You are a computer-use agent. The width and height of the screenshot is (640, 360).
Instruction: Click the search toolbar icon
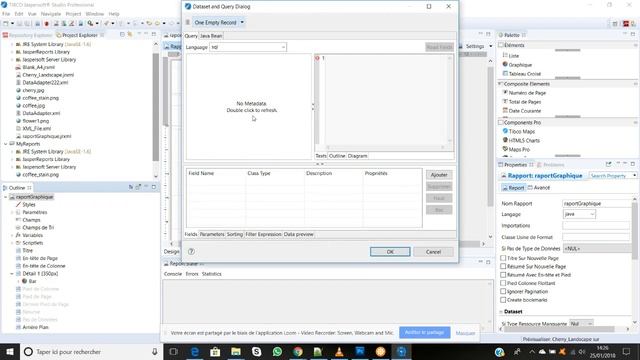[x=90, y=23]
